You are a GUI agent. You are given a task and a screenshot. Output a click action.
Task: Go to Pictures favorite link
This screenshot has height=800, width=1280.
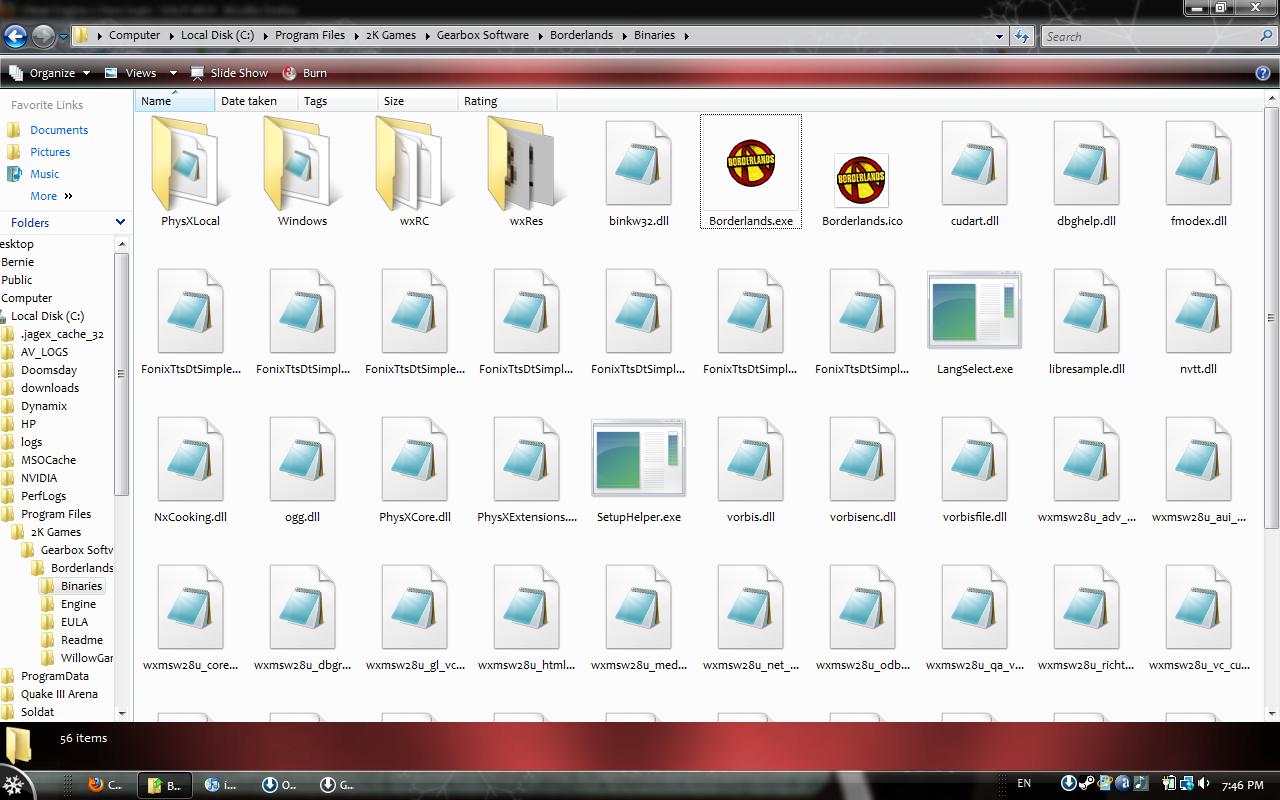click(x=50, y=152)
